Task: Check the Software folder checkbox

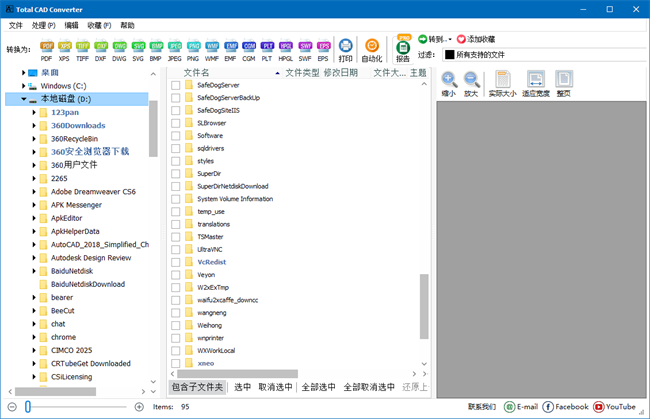Action: pos(176,136)
